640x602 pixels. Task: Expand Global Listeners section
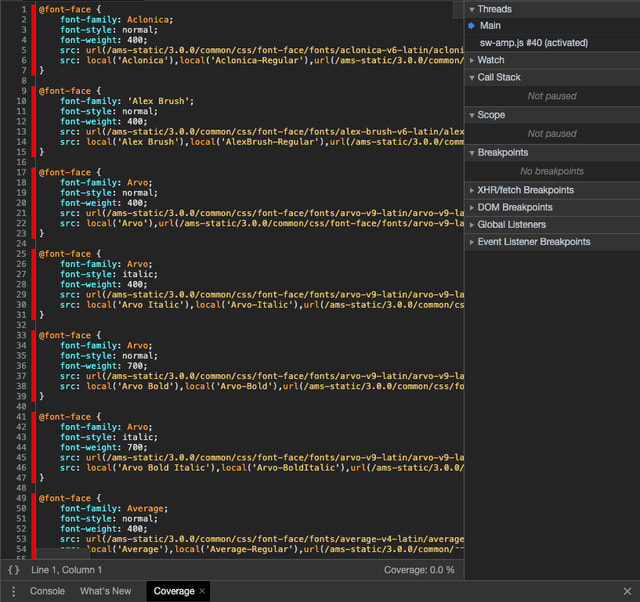[552, 224]
